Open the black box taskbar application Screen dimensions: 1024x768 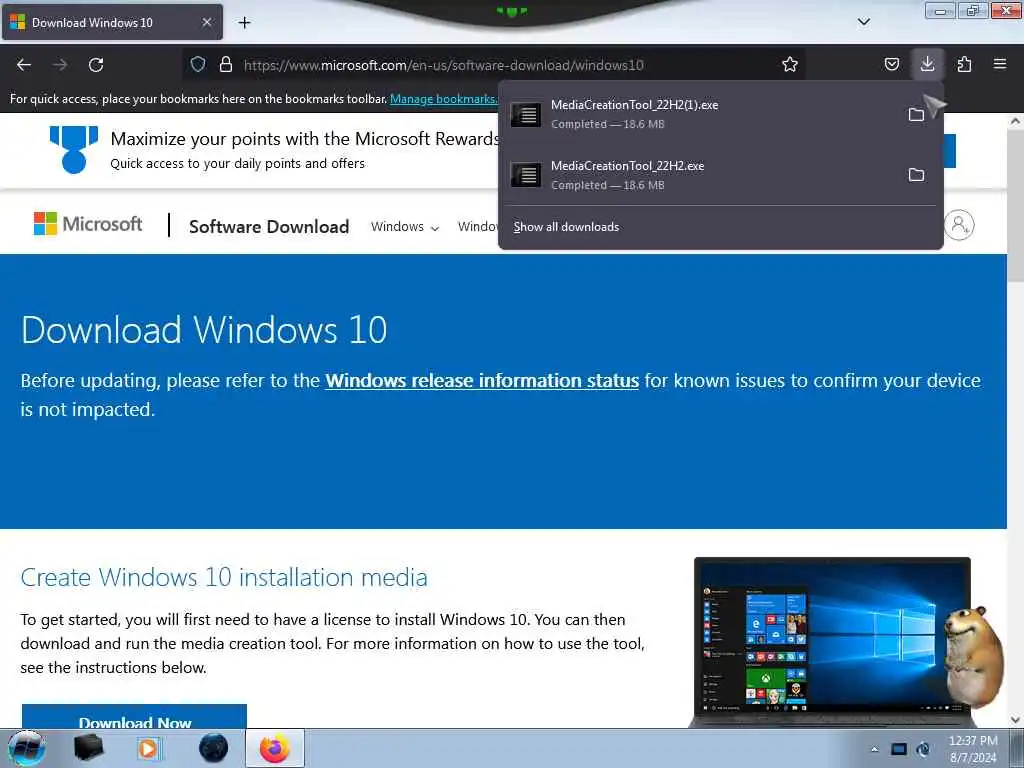88,748
